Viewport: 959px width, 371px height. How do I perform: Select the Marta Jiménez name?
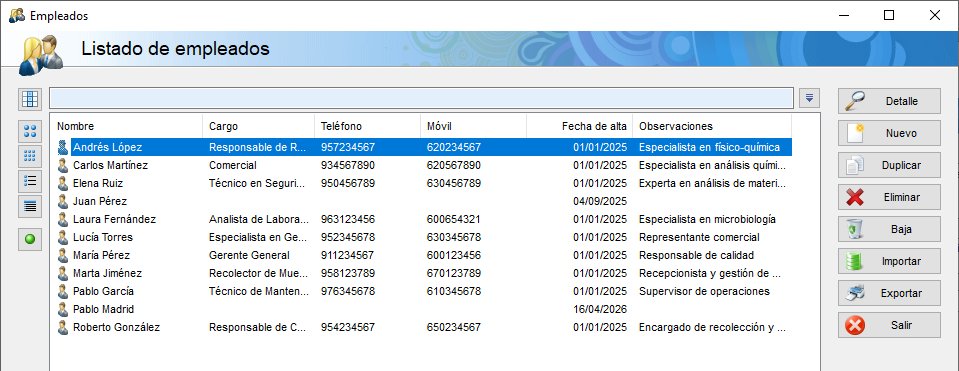(x=109, y=273)
